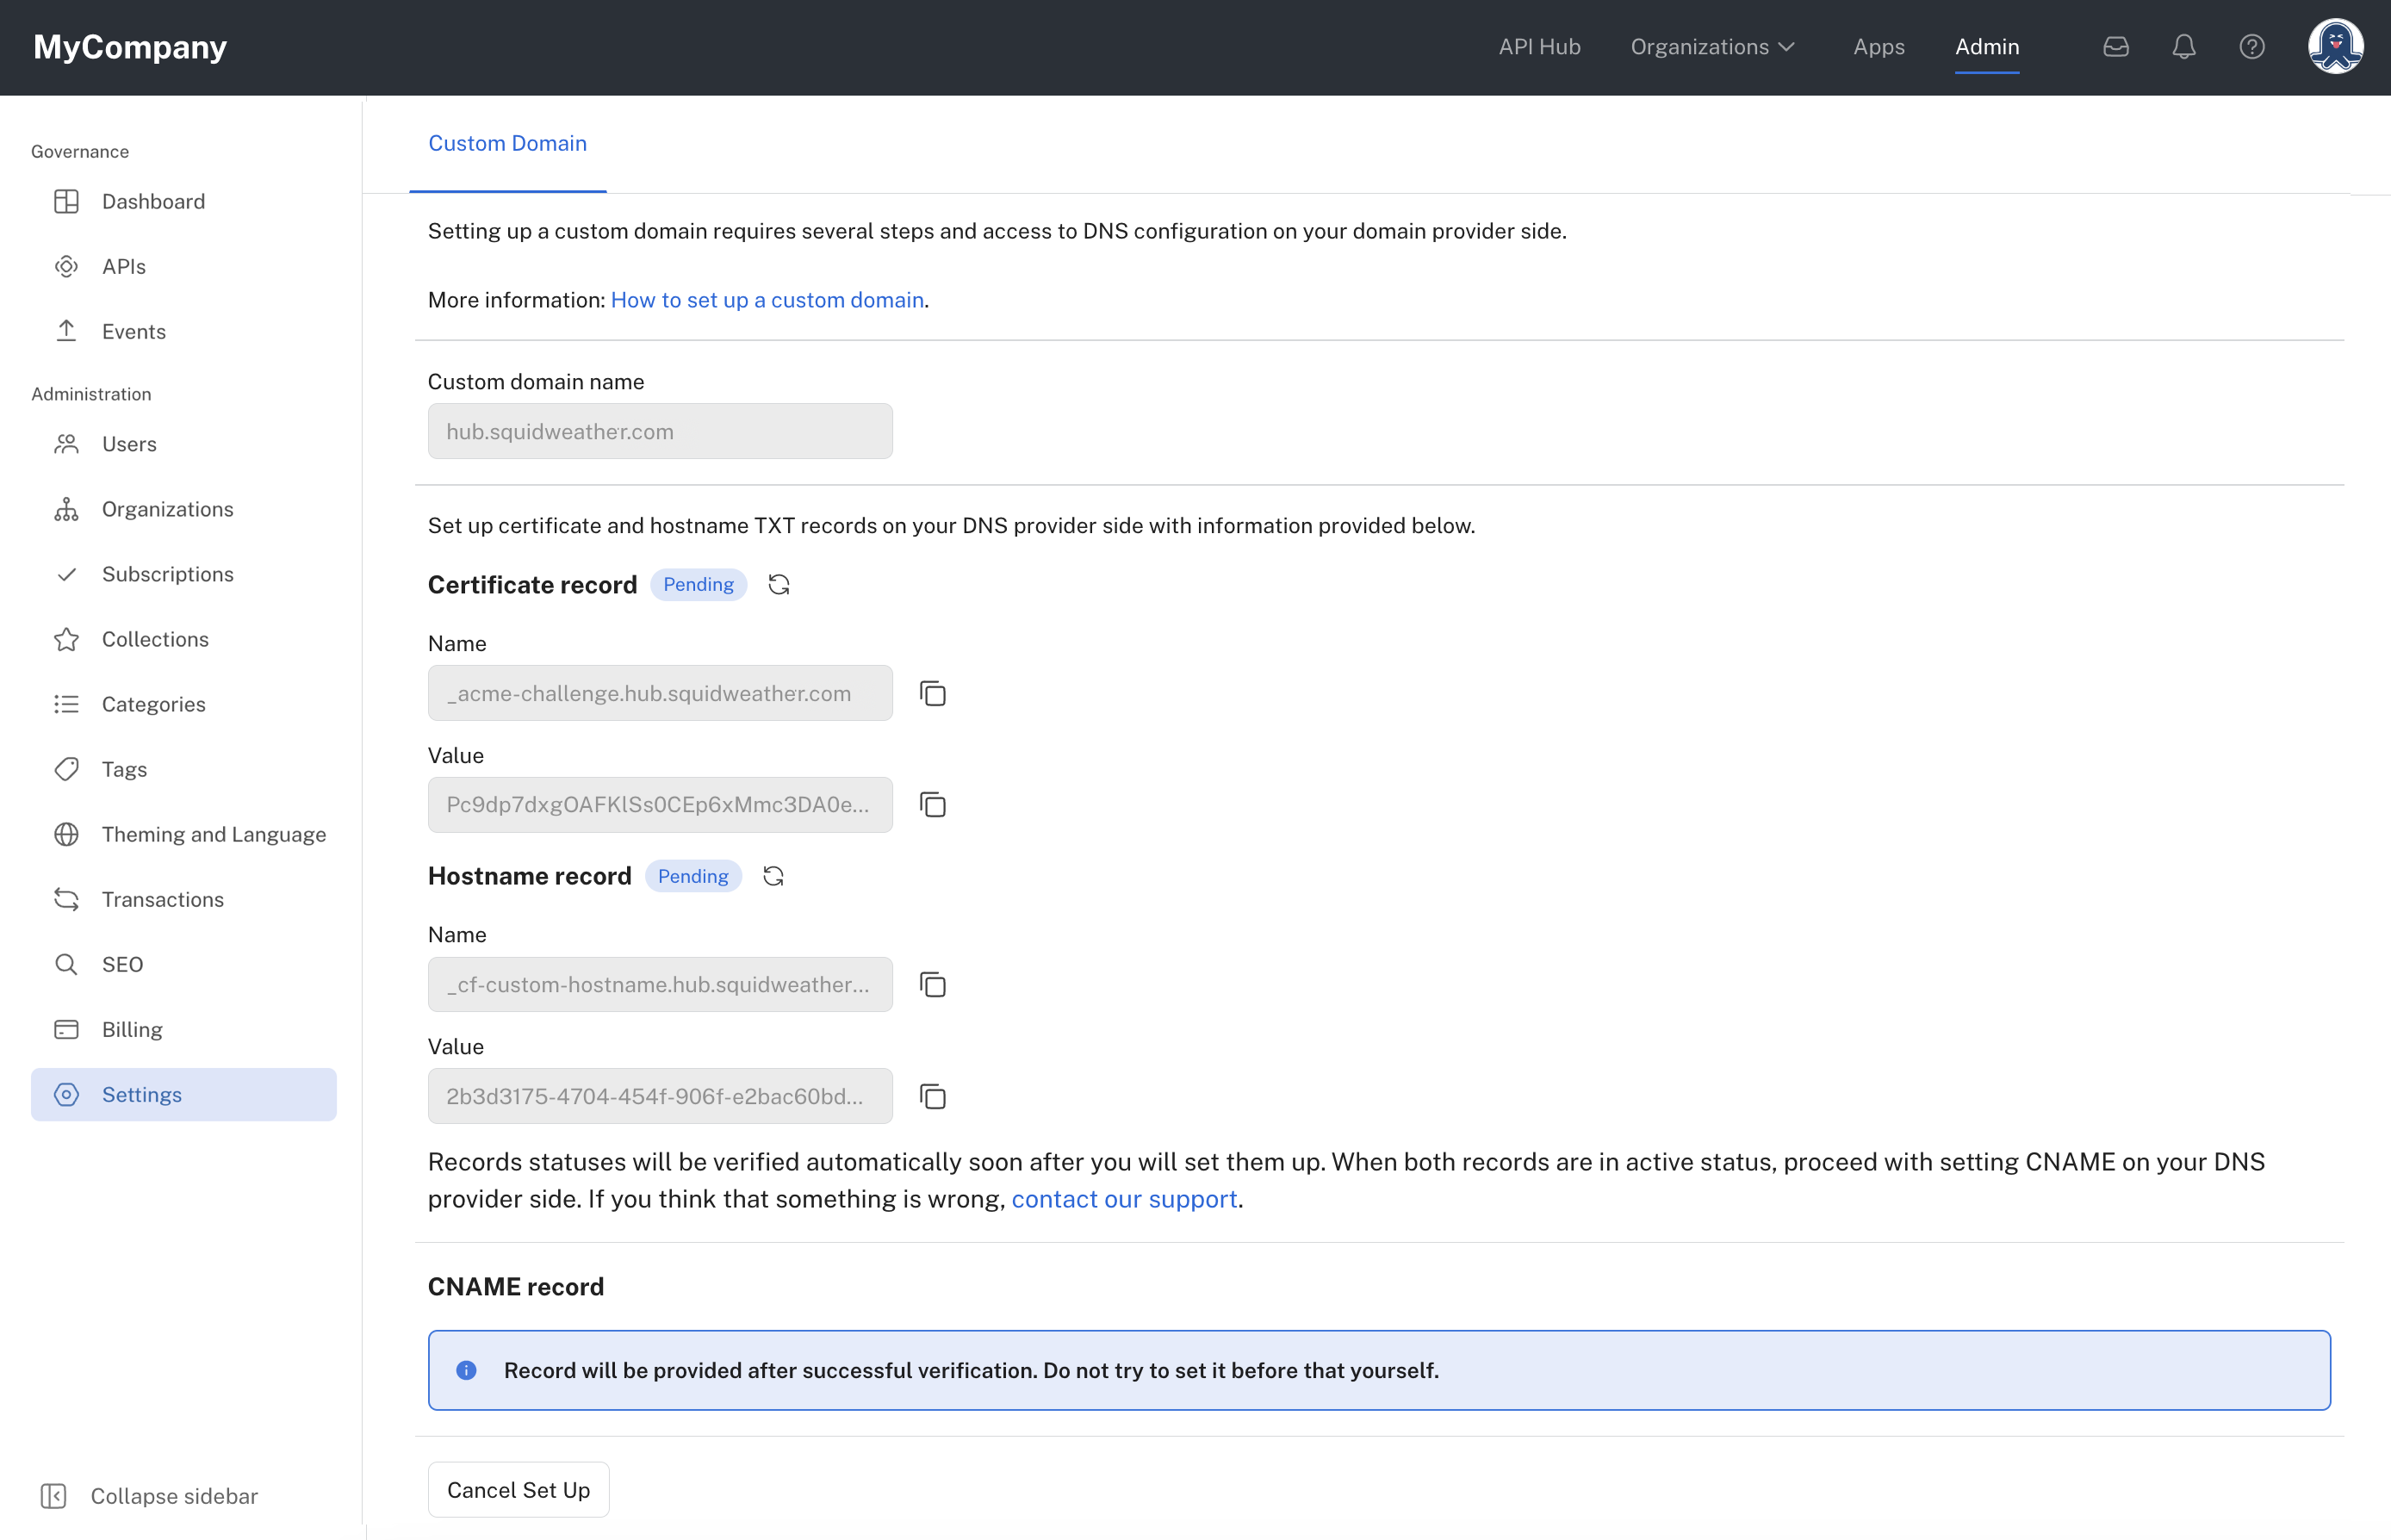Click the SEO sidebar icon
Viewport: 2391px width, 1540px height.
coord(66,964)
